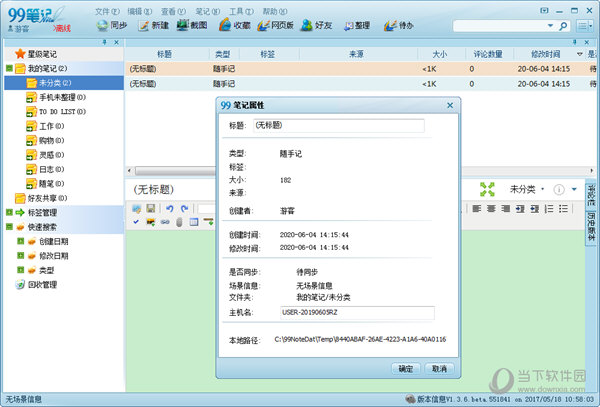Expand the 类型 search tree node
This screenshot has width=600, height=407.
coord(21,270)
